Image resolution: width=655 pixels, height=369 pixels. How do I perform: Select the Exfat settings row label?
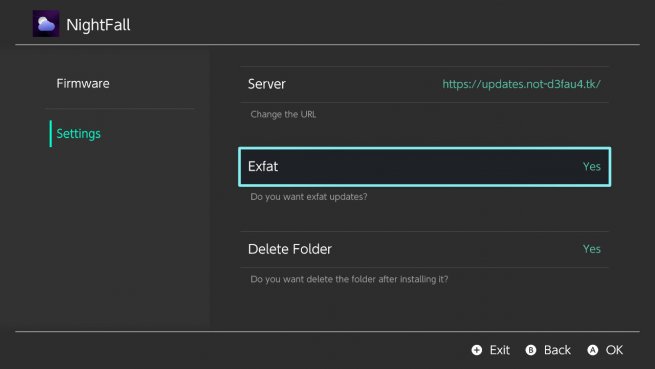[x=263, y=166]
